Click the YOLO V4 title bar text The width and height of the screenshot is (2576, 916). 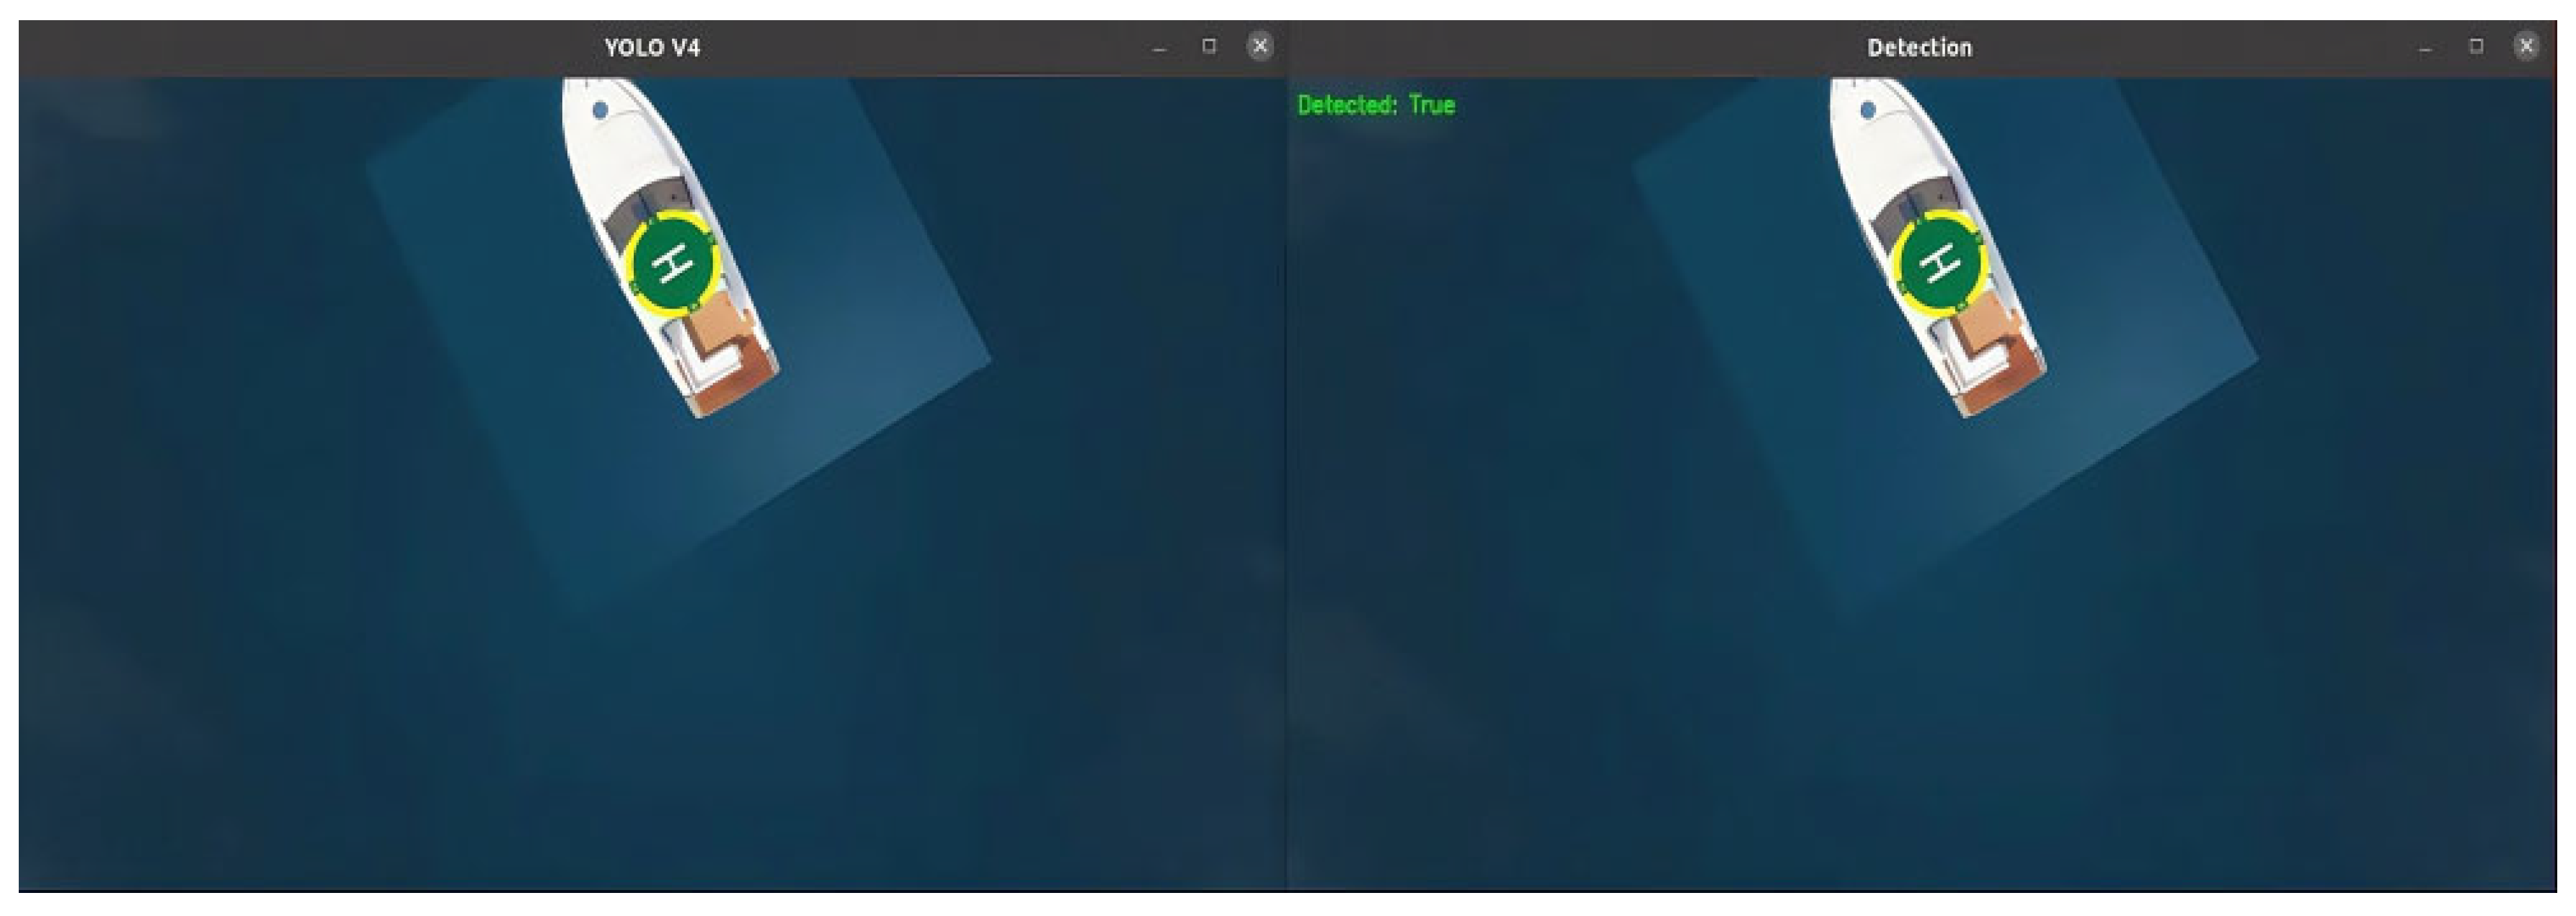point(652,47)
